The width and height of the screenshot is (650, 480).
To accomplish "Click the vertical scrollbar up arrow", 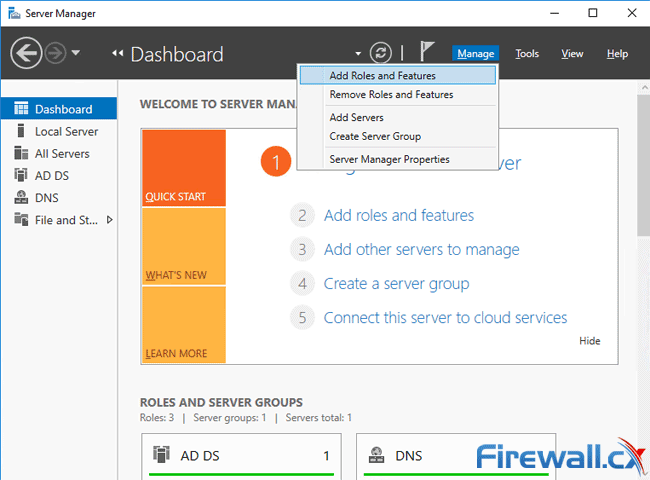I will tap(644, 88).
